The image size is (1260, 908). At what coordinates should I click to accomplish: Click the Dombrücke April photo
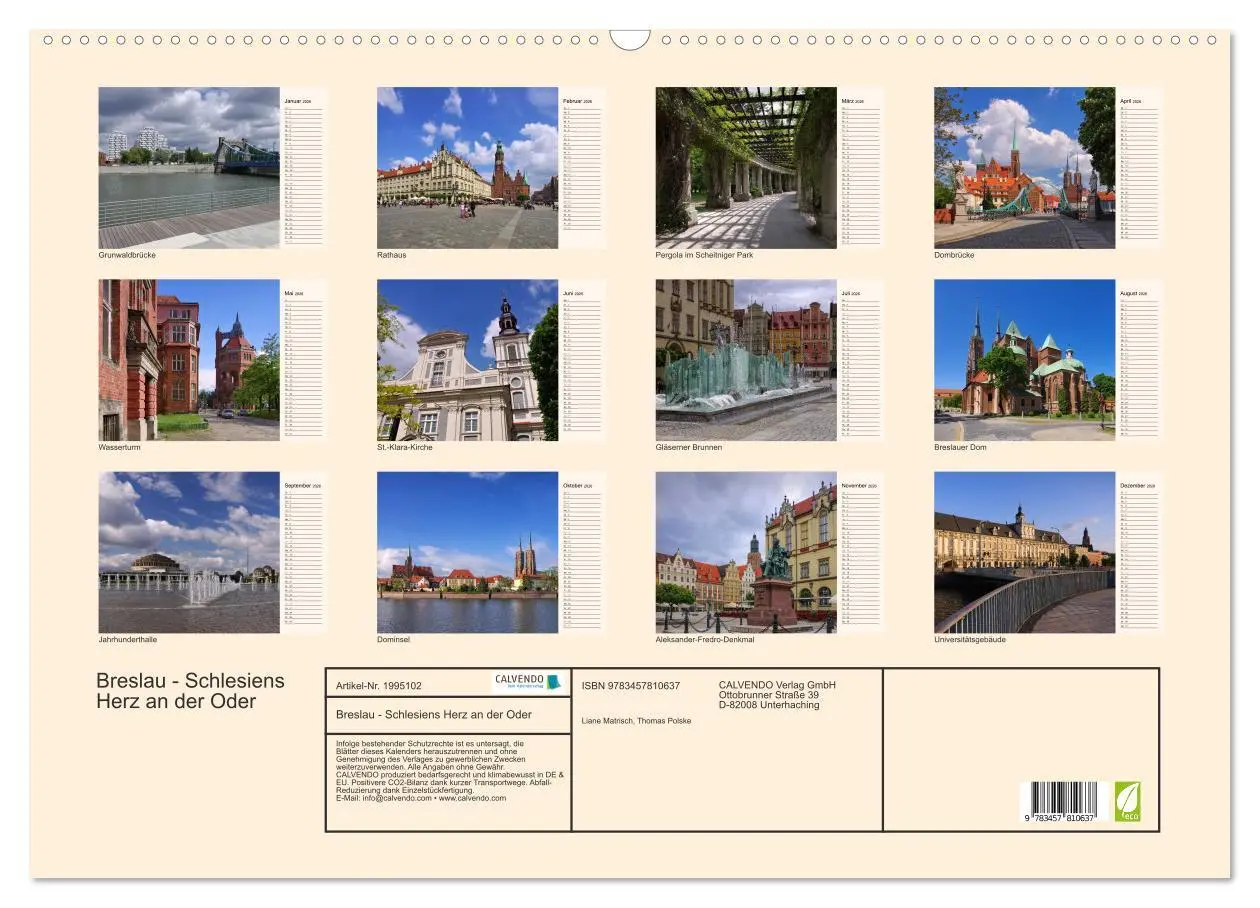[x=1025, y=167]
